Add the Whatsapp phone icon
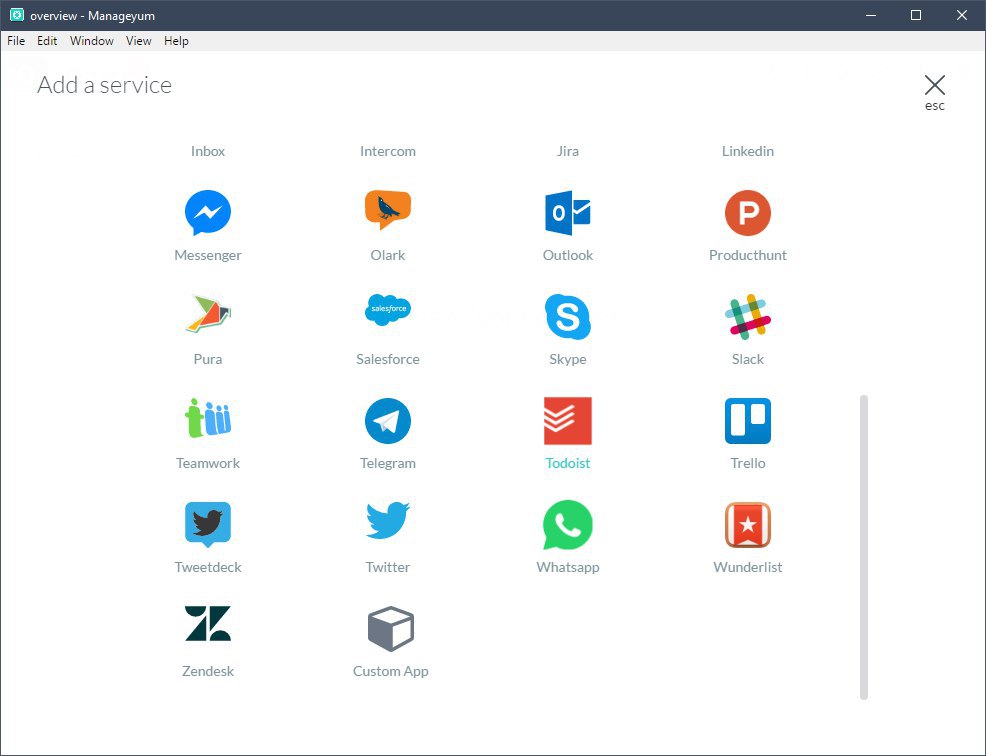The height and width of the screenshot is (756, 986). coord(568,525)
